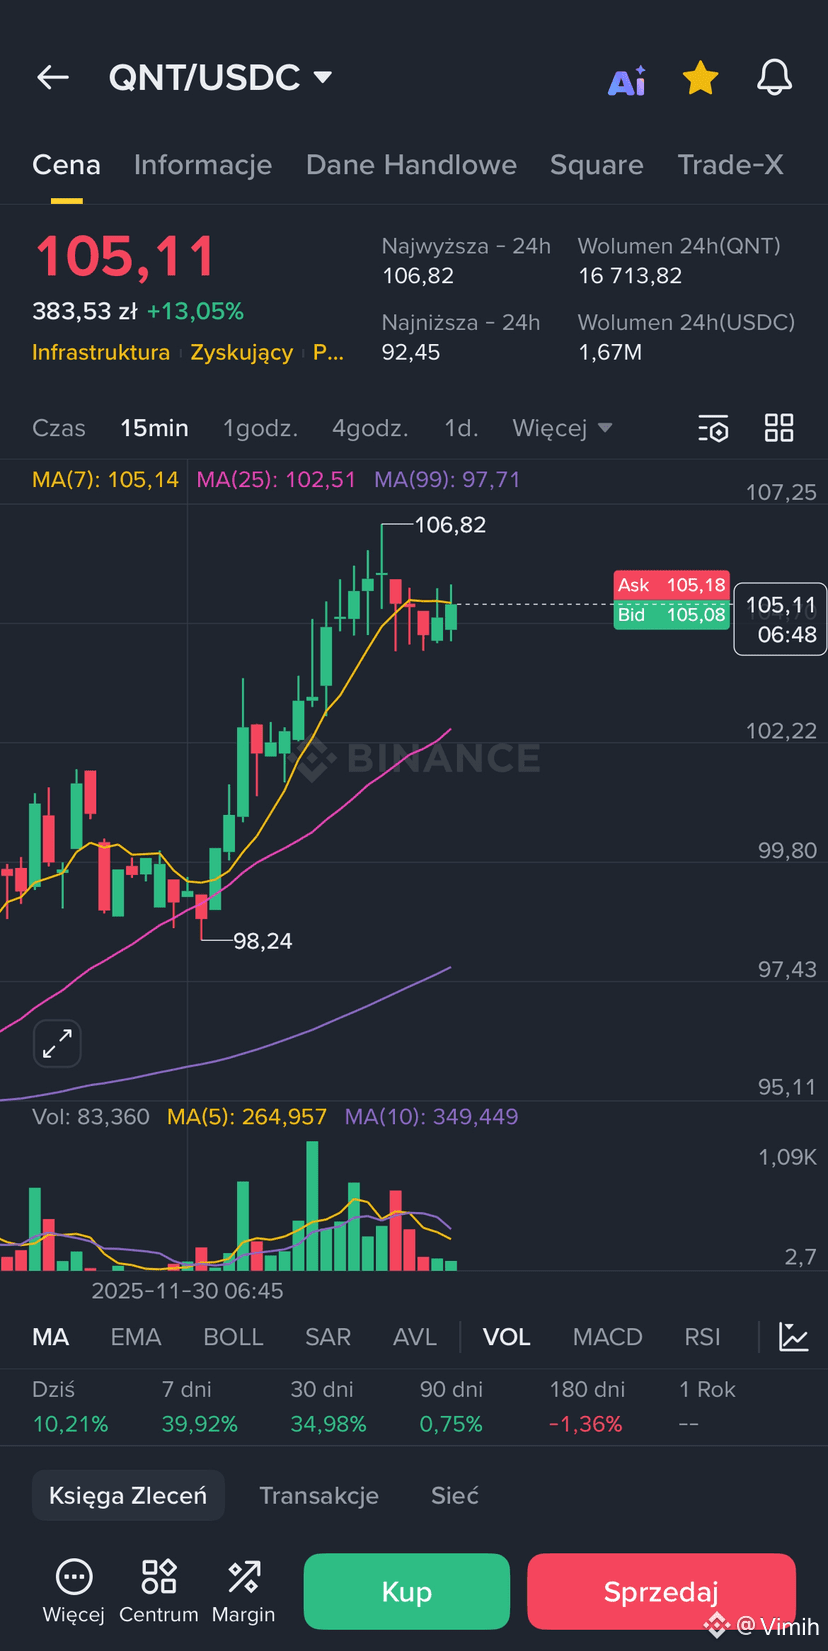
Task: Toggle the BOLL indicator
Action: click(233, 1337)
